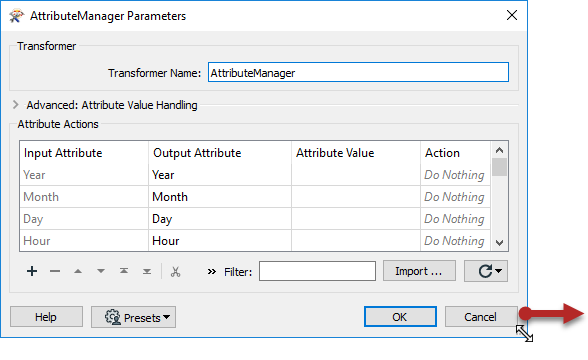Click into the Filter text field

[x=317, y=271]
